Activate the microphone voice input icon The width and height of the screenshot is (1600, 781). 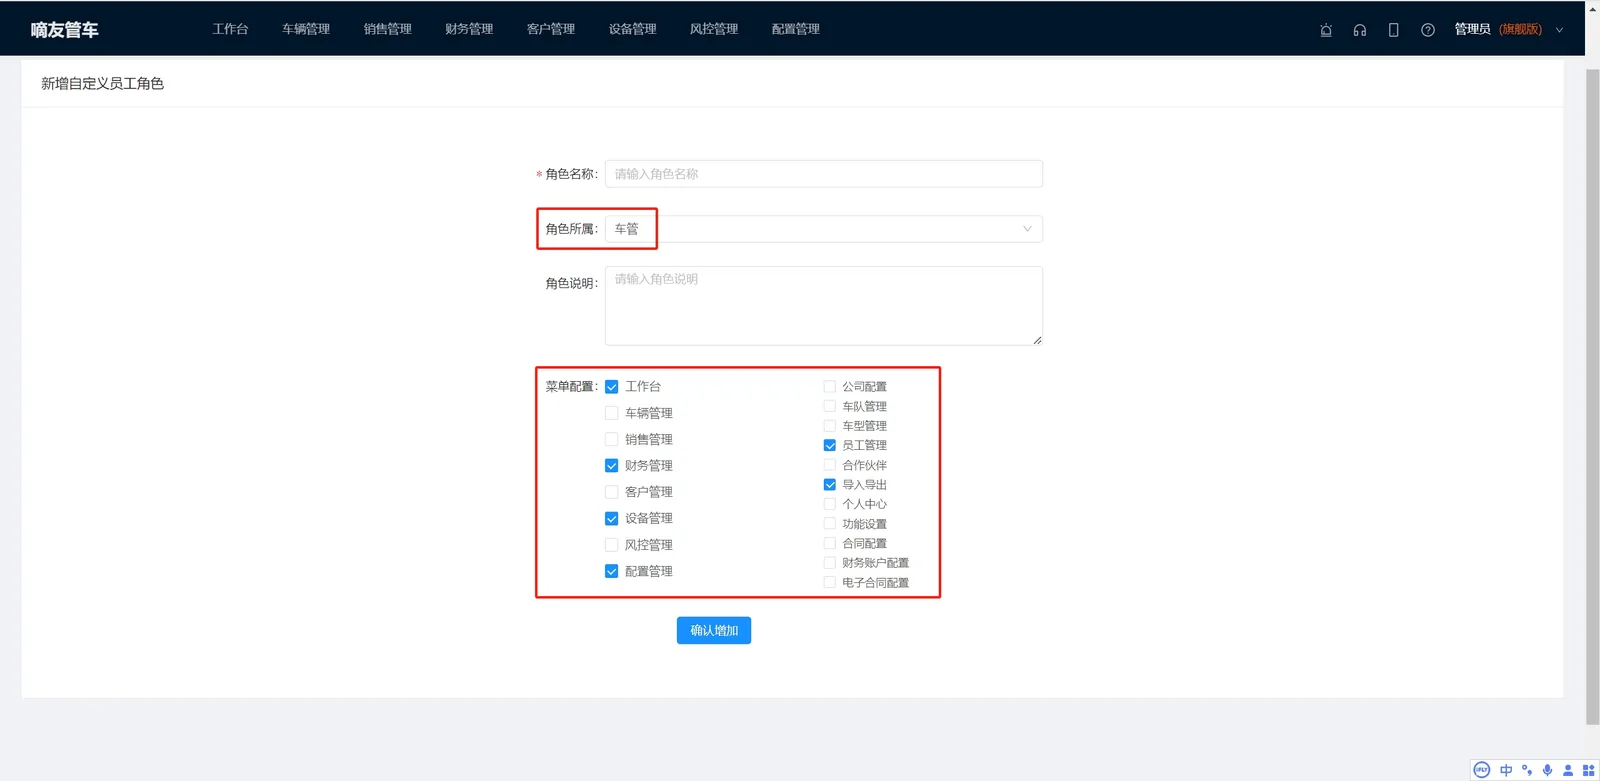1548,770
